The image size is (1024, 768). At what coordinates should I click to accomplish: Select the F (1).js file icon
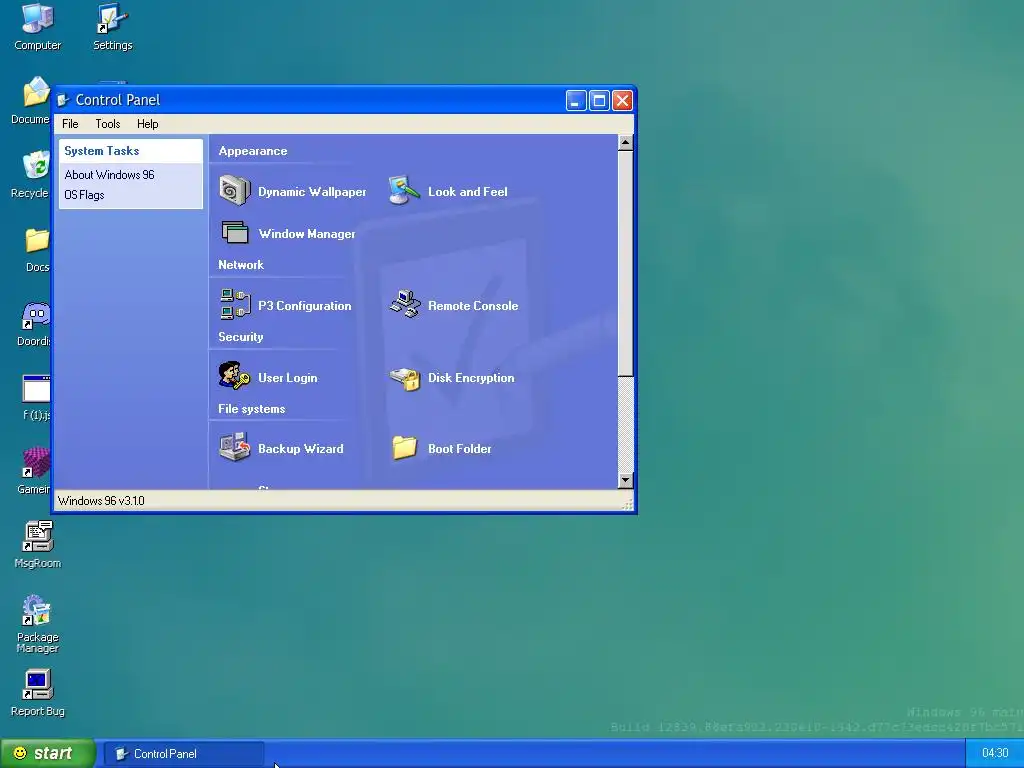pos(36,389)
